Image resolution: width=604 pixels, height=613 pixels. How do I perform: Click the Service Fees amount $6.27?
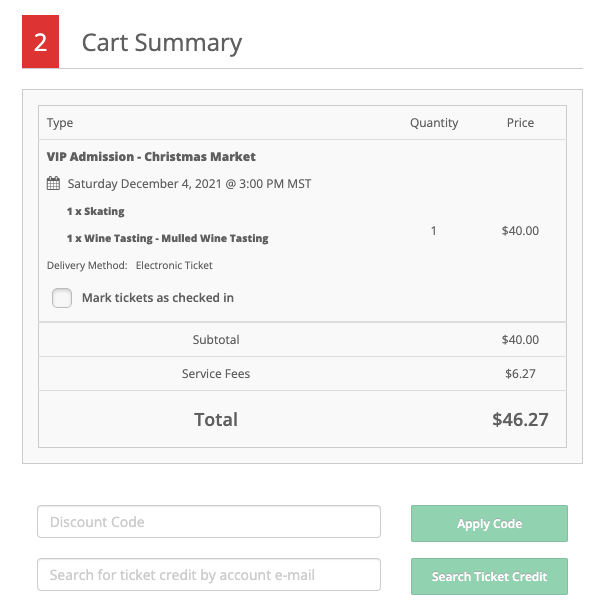tap(520, 374)
